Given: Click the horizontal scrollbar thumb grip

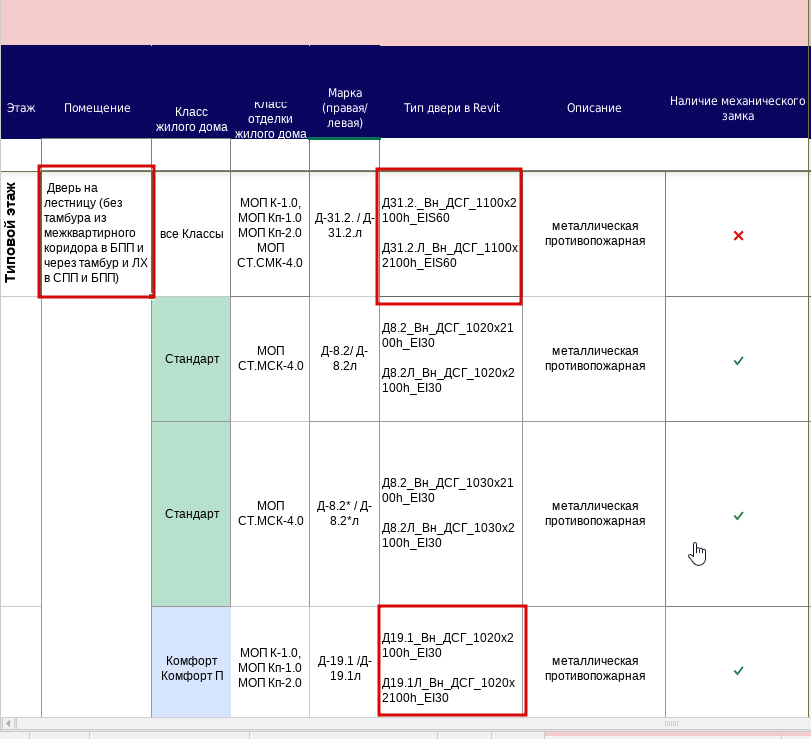Looking at the screenshot, I should [671, 723].
